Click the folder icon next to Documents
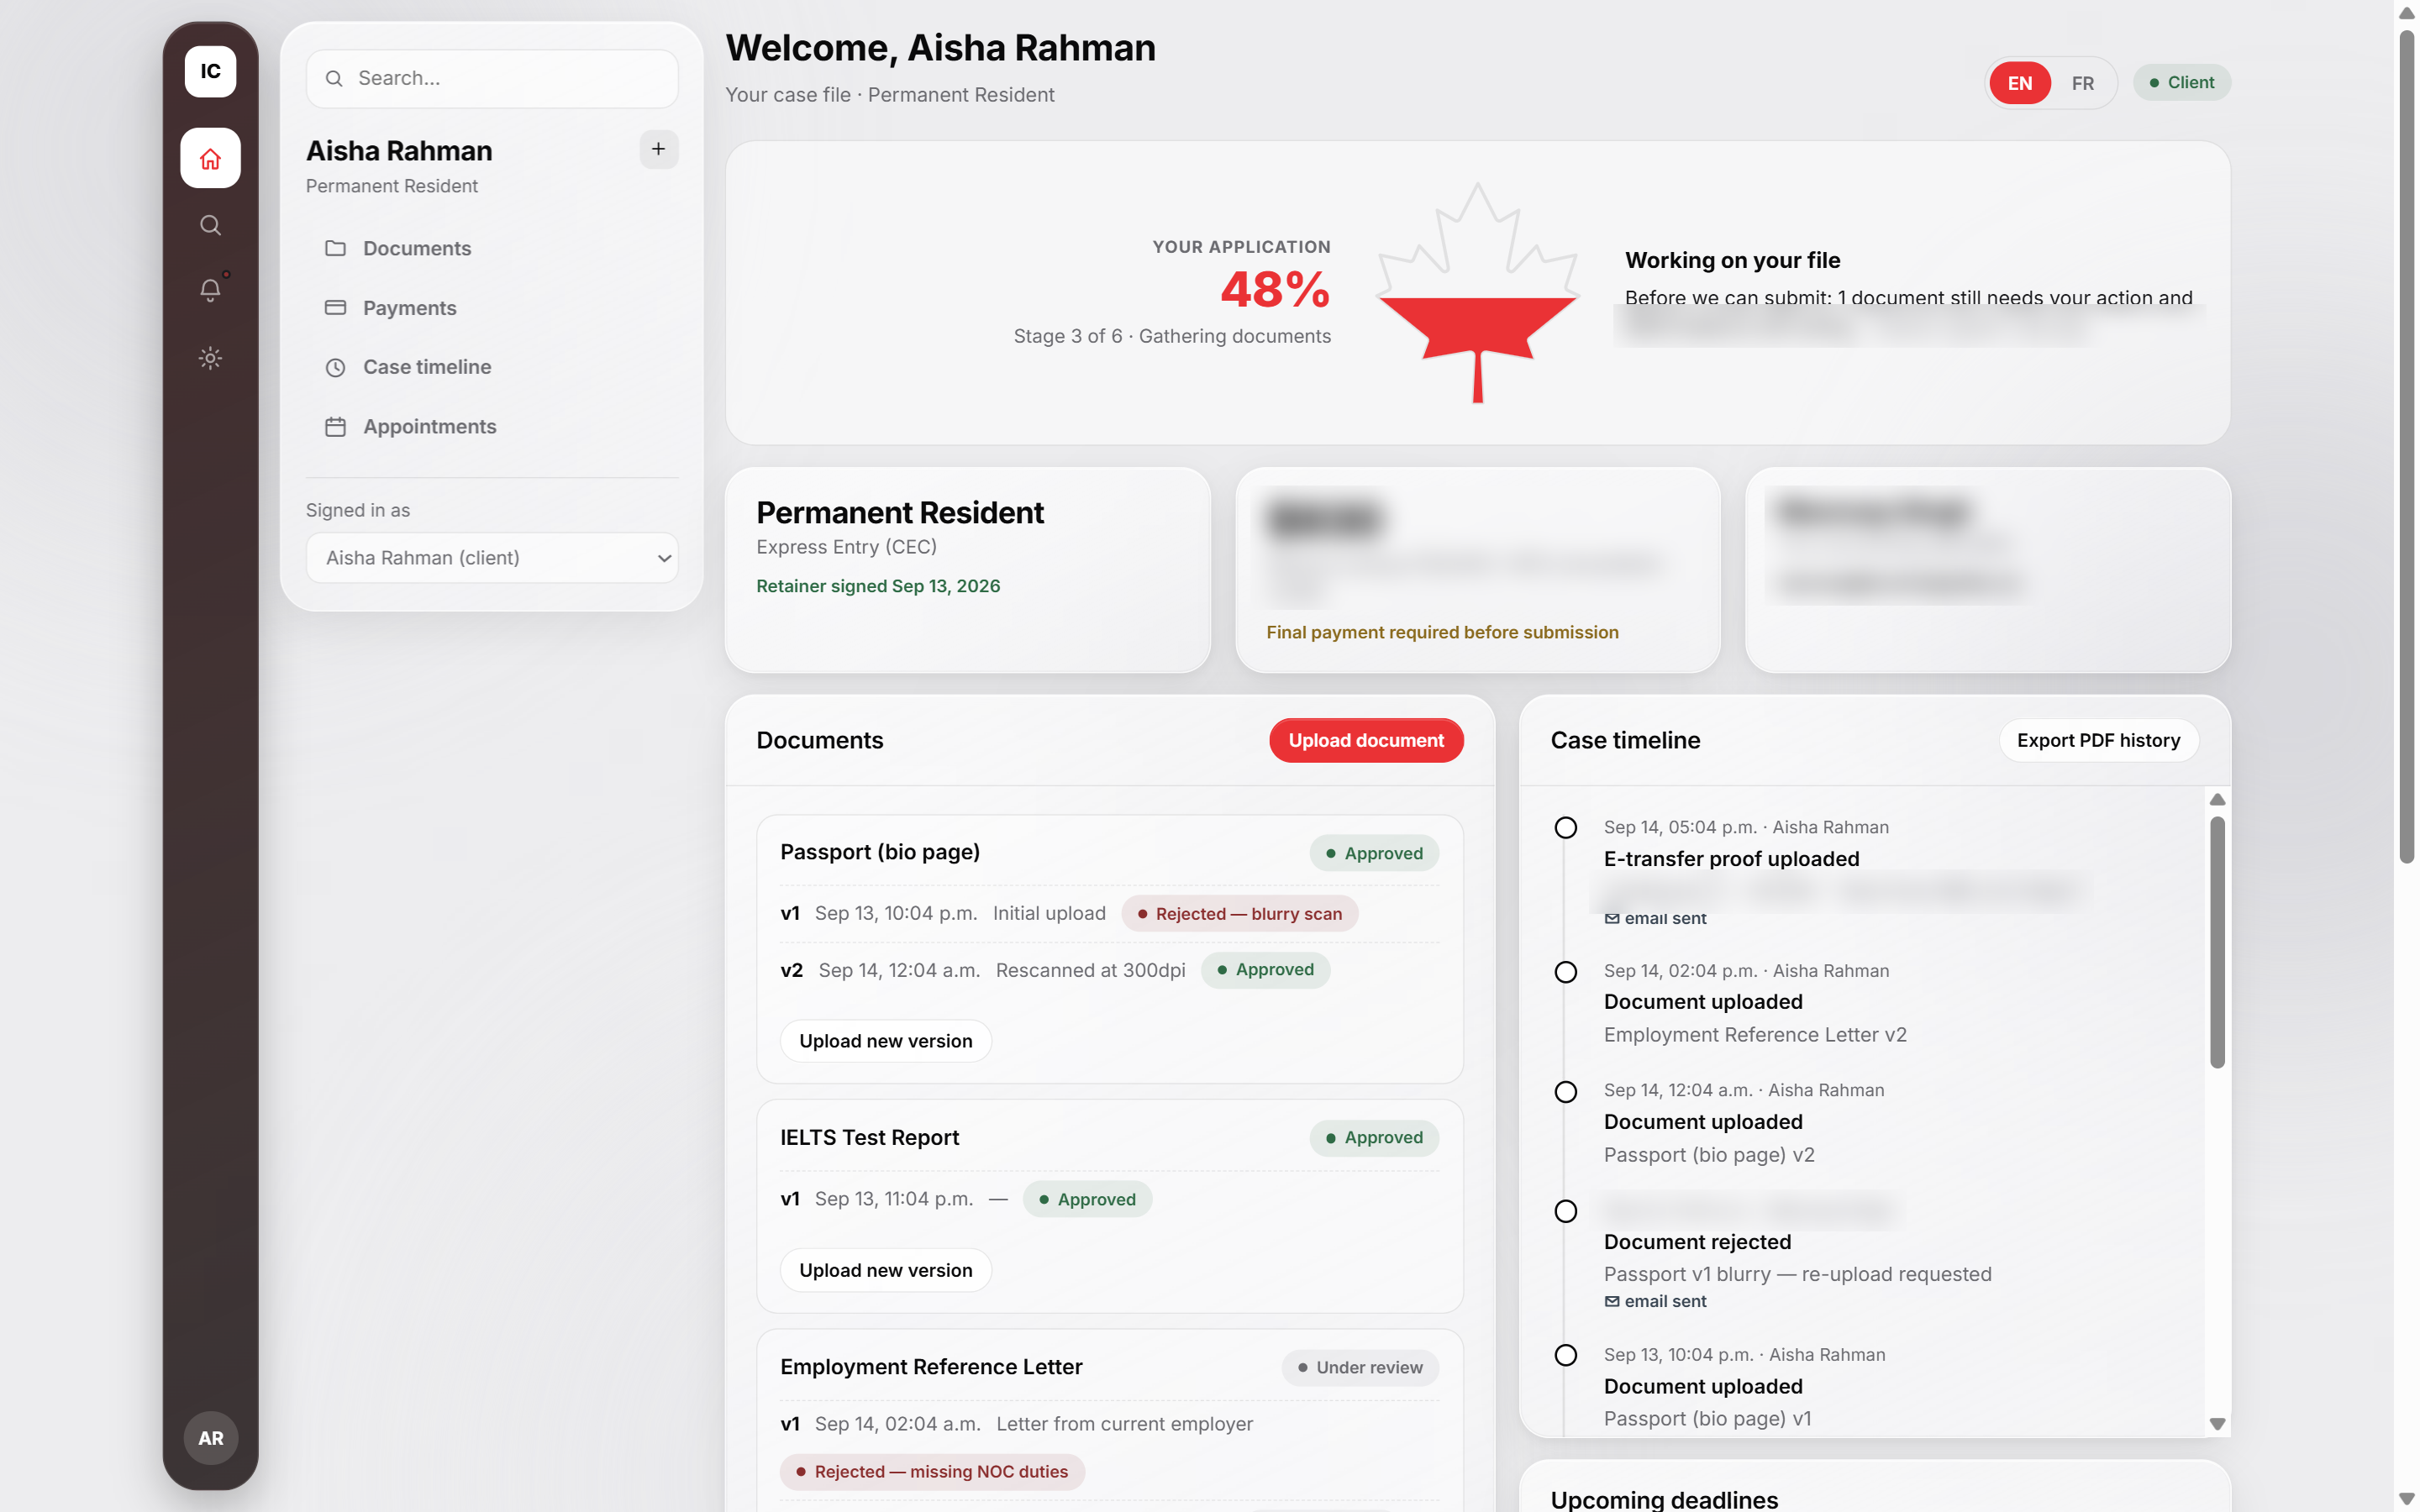The height and width of the screenshot is (1512, 2420). point(335,248)
